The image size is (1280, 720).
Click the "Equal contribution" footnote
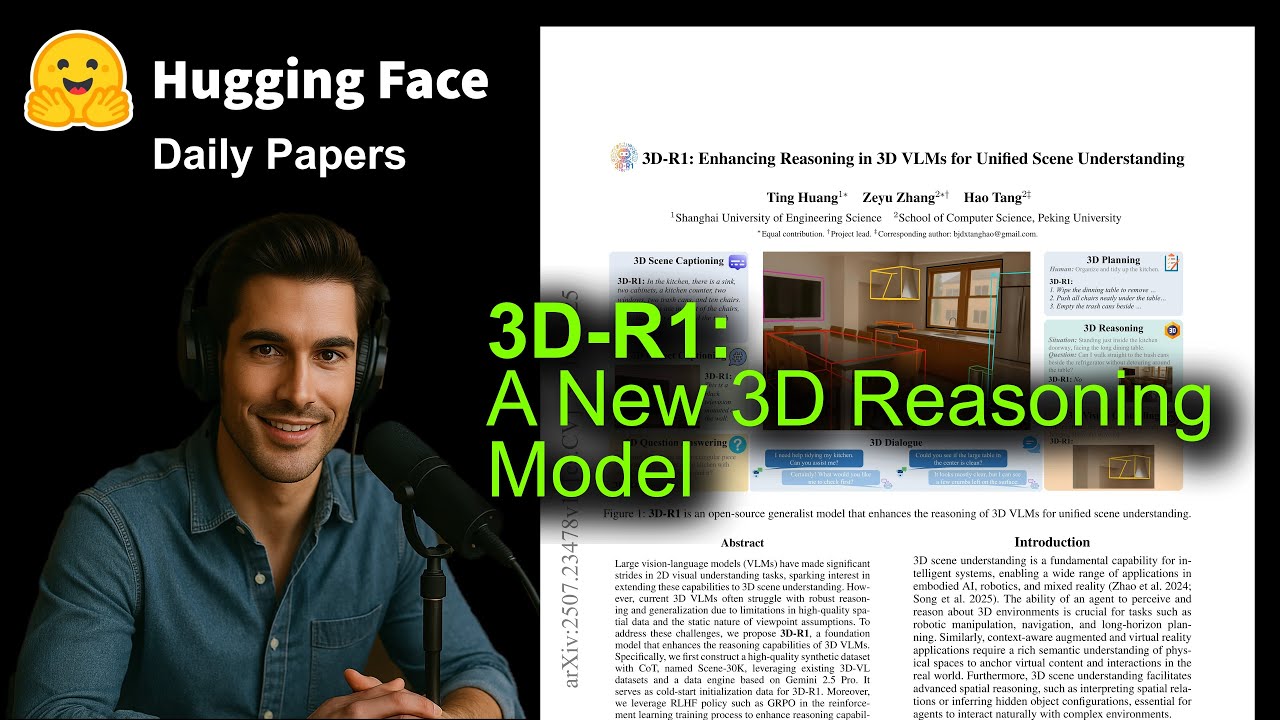click(790, 234)
